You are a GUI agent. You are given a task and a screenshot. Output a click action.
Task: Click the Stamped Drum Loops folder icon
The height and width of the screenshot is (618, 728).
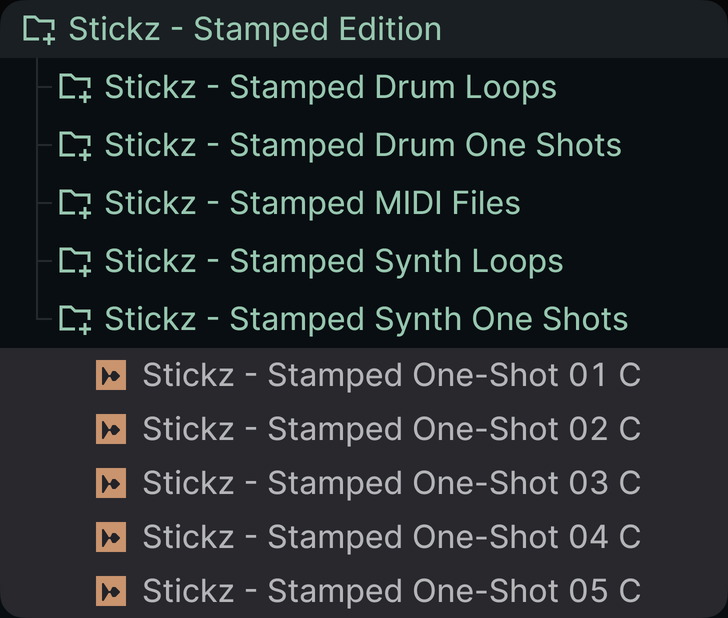pyautogui.click(x=75, y=88)
